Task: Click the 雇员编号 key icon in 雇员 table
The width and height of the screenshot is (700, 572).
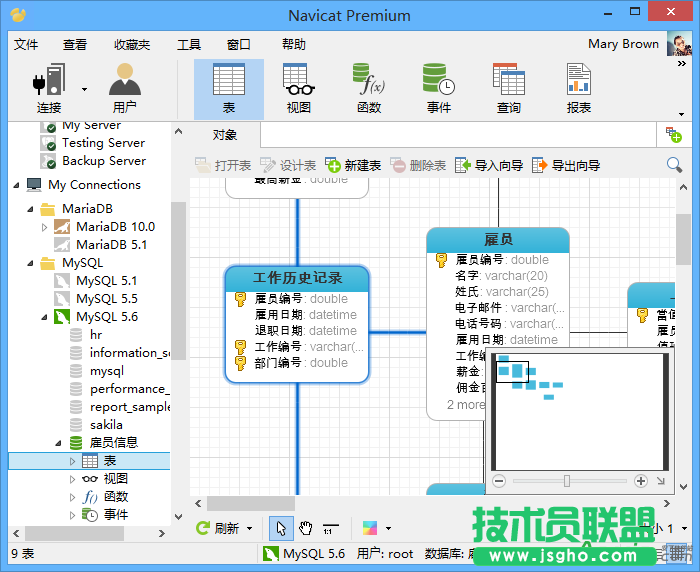Action: [441, 260]
